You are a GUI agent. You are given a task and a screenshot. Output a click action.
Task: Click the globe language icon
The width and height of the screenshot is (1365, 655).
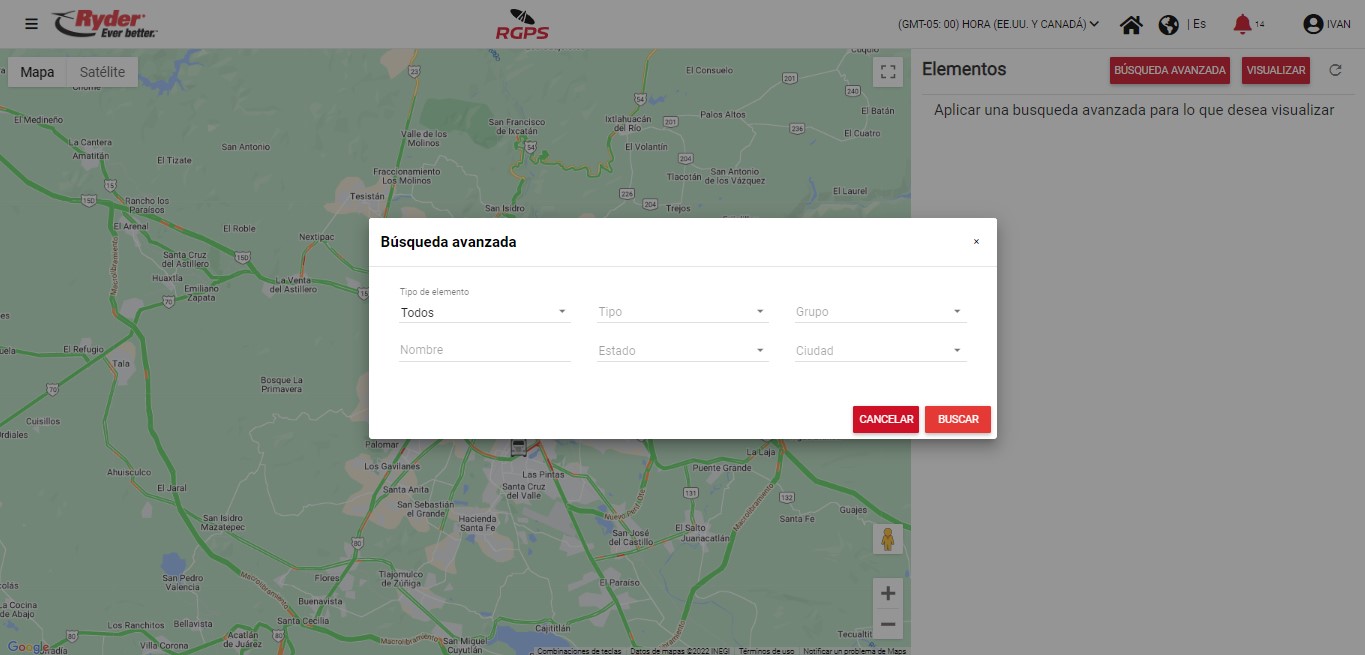(x=1168, y=25)
